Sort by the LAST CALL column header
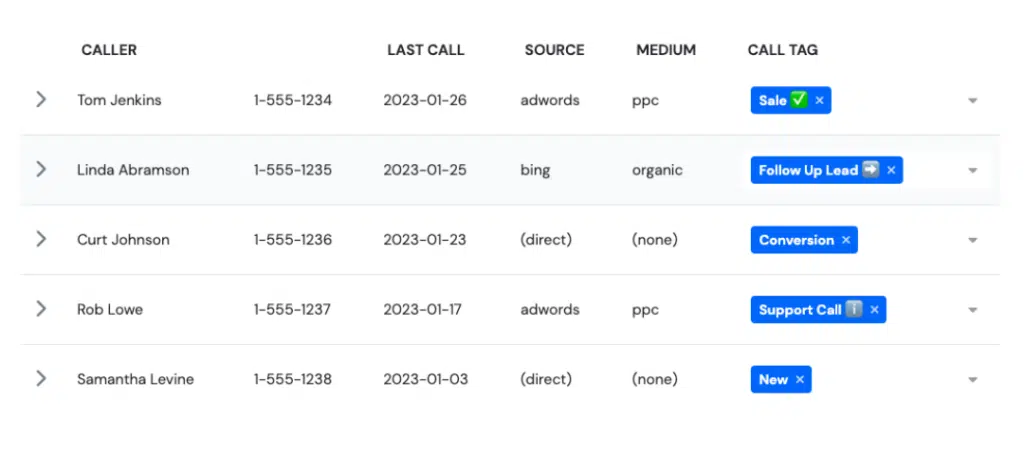Viewport: 1024px width, 455px height. click(x=426, y=50)
